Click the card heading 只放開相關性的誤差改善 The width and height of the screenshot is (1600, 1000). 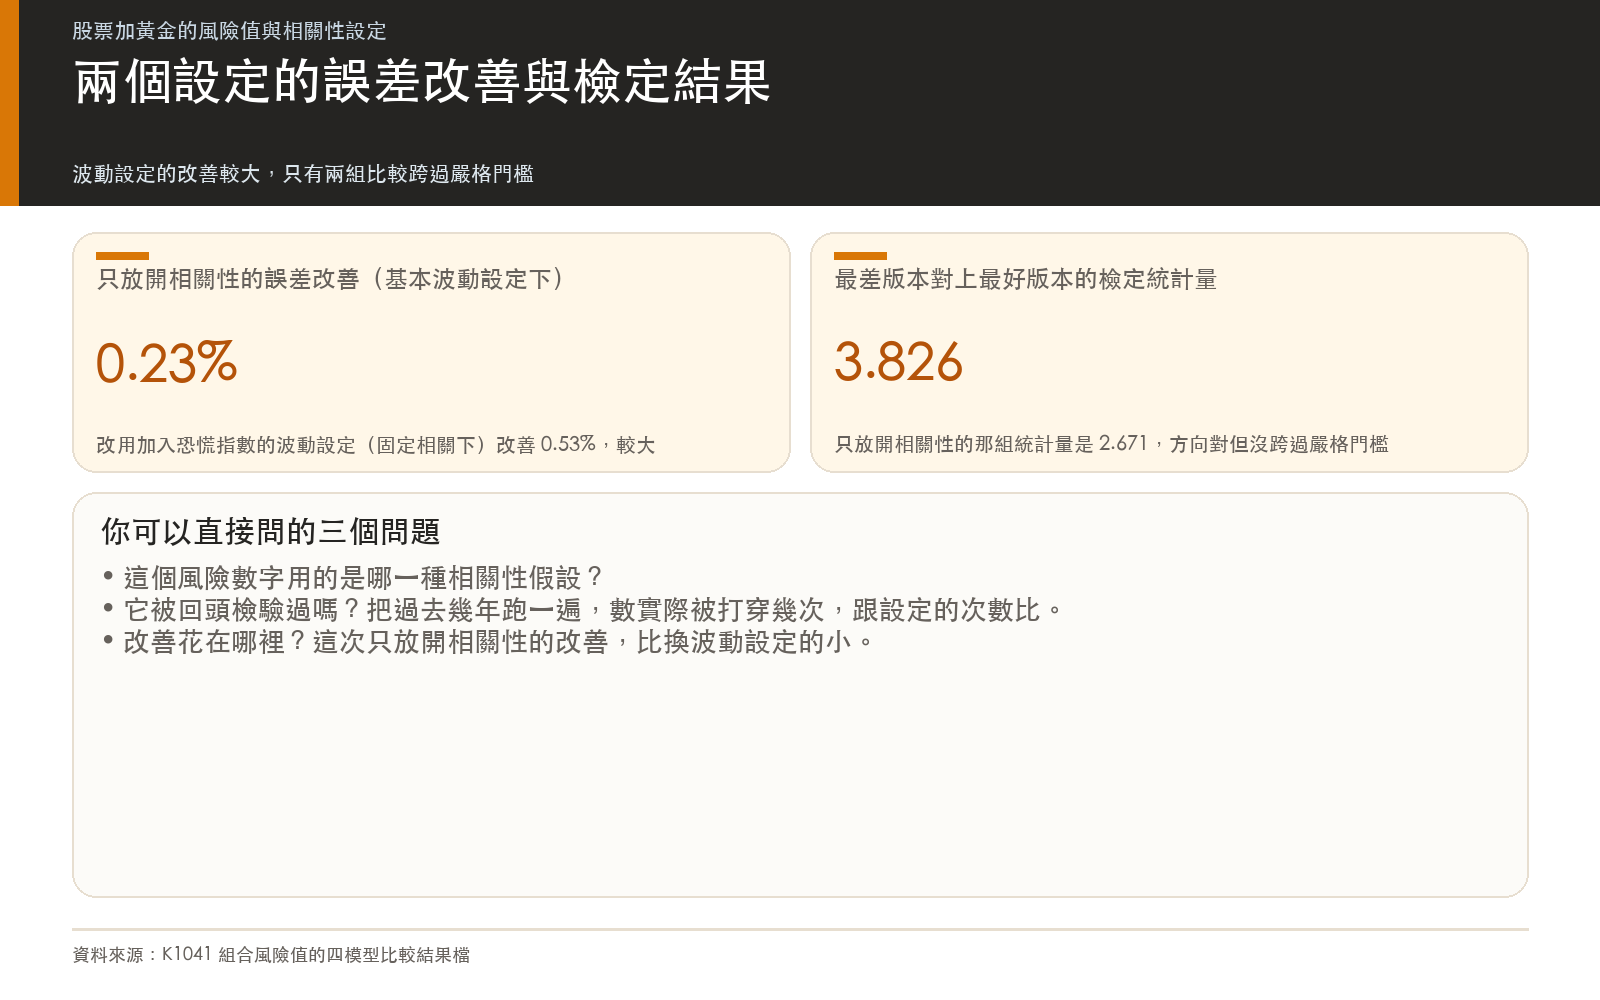coord(330,279)
